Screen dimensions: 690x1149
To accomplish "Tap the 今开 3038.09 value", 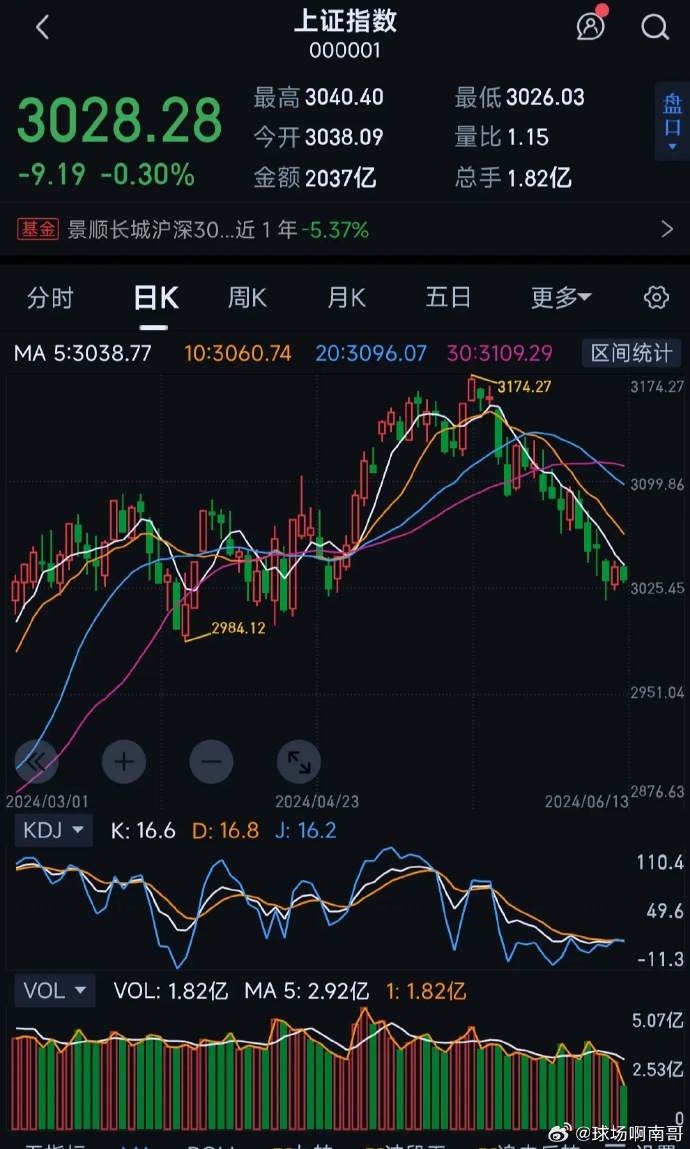I will (x=319, y=137).
